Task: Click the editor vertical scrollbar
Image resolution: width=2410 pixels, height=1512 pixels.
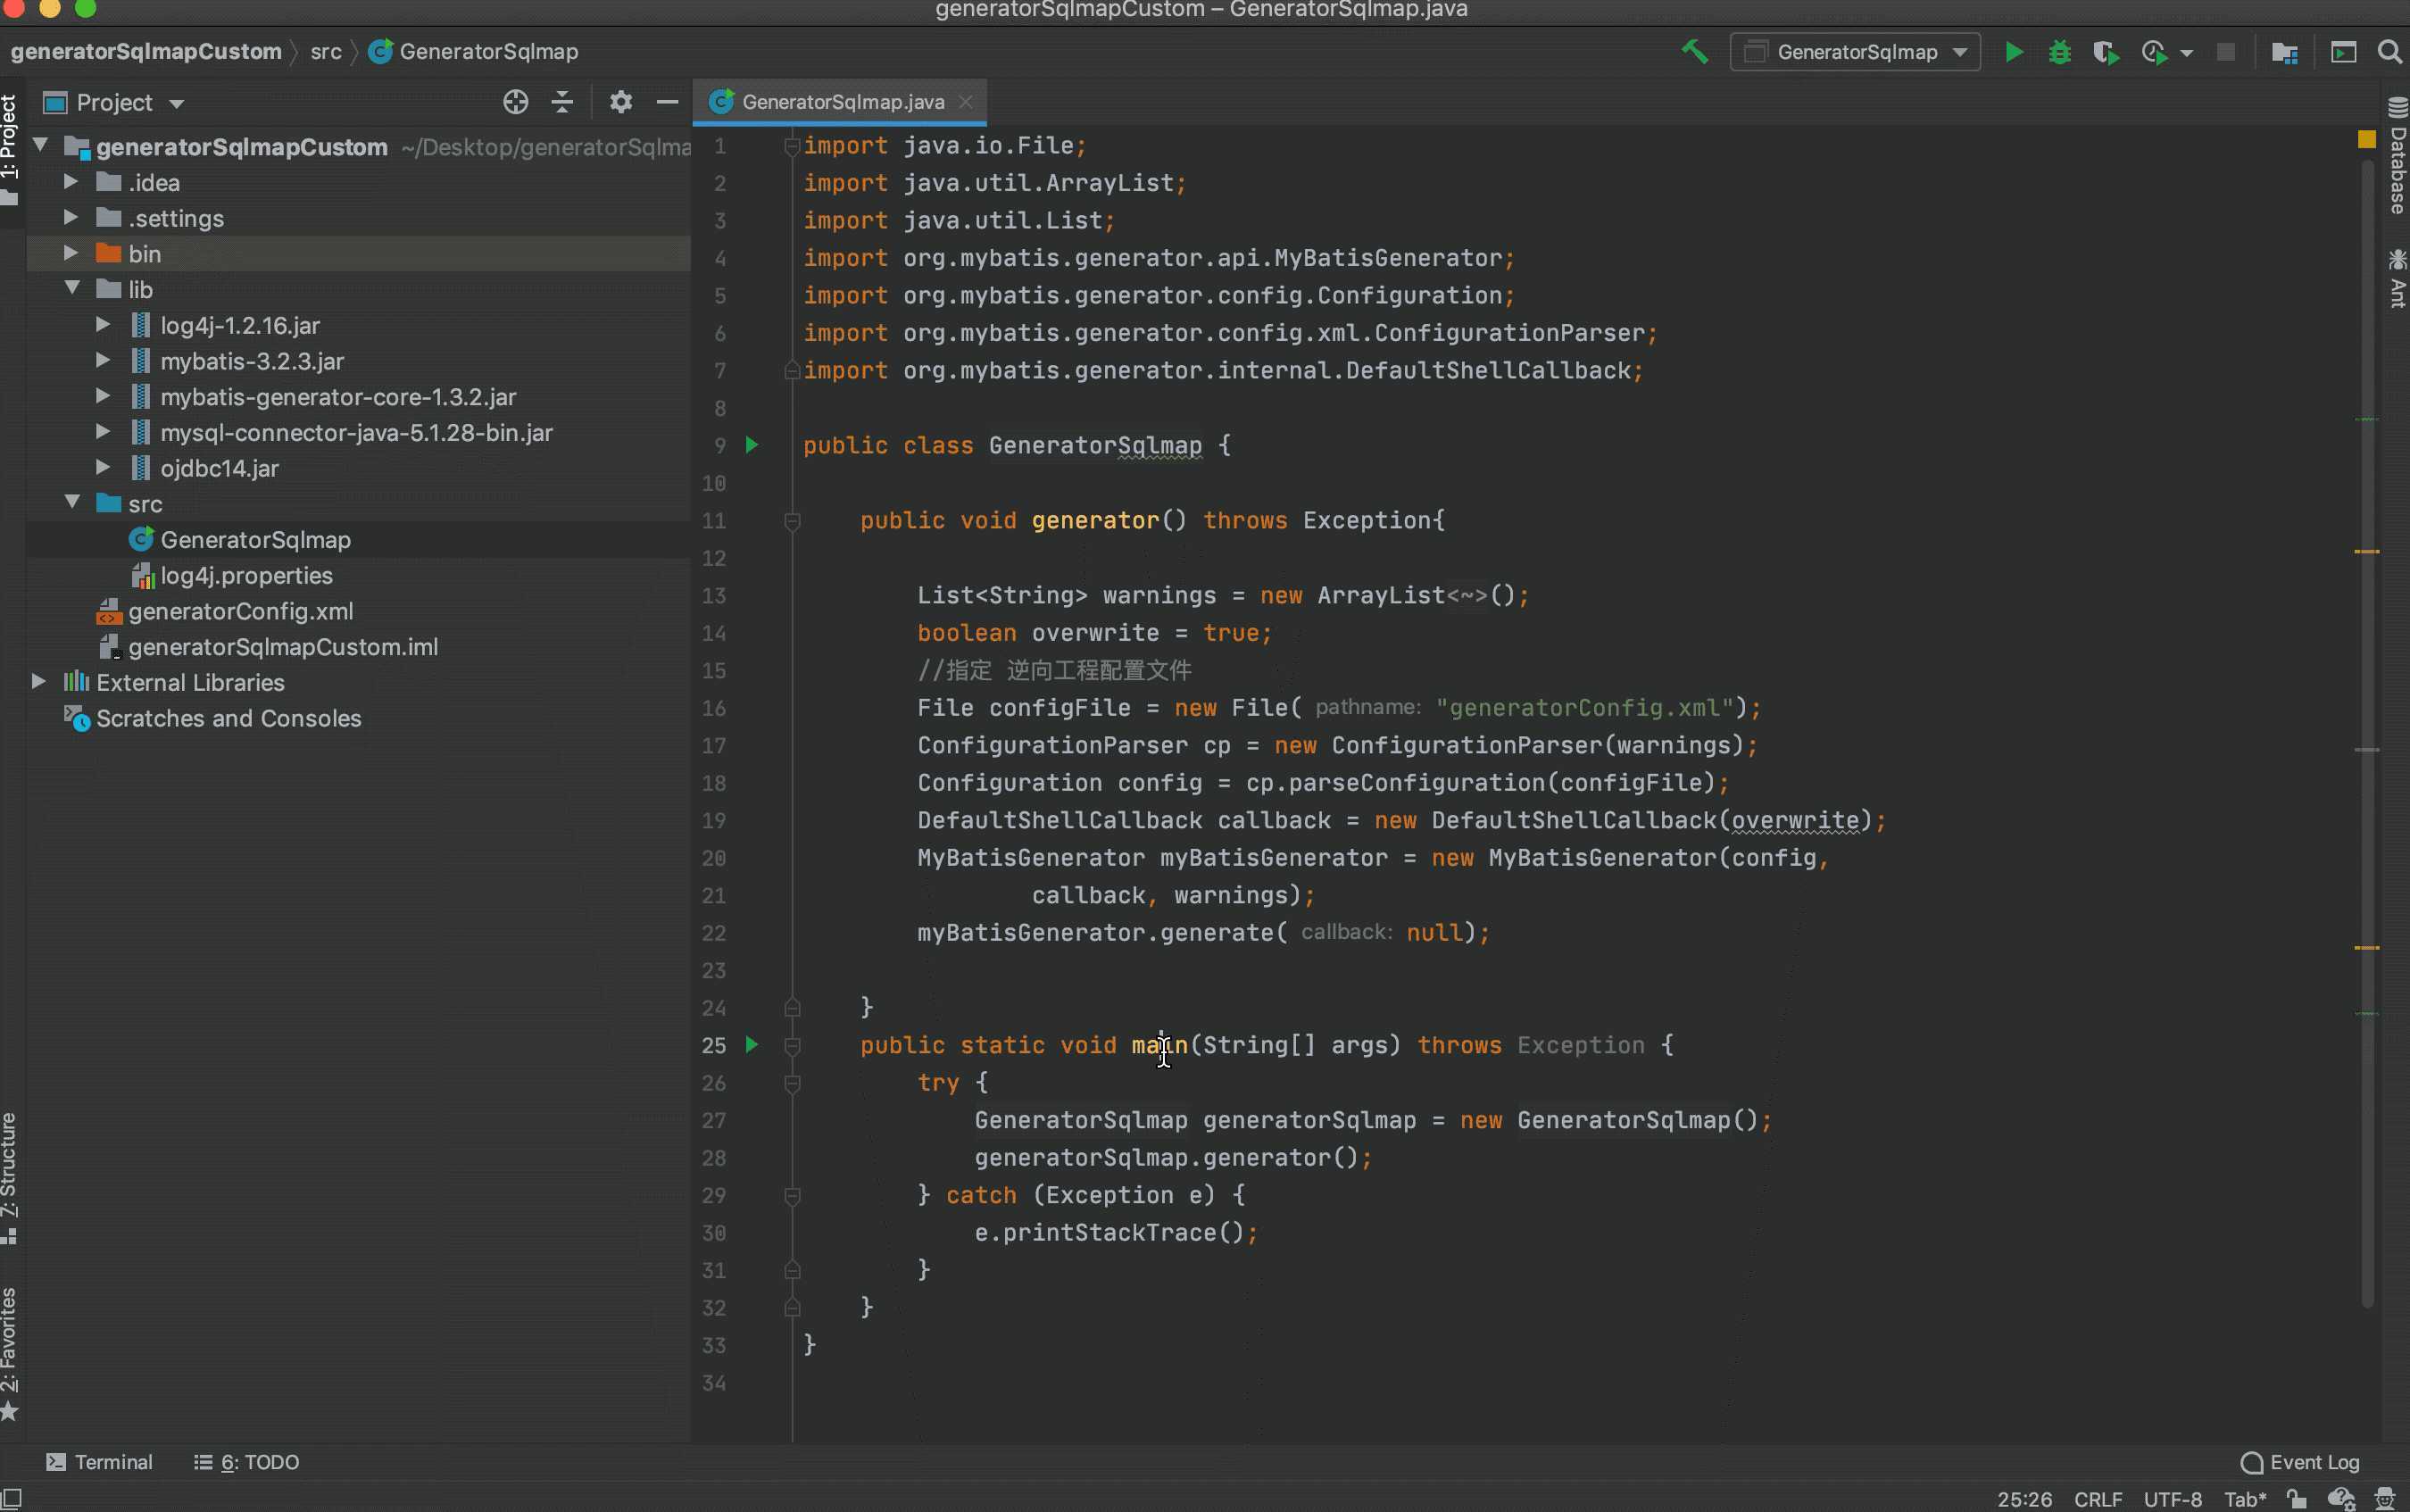Action: pyautogui.click(x=2367, y=735)
